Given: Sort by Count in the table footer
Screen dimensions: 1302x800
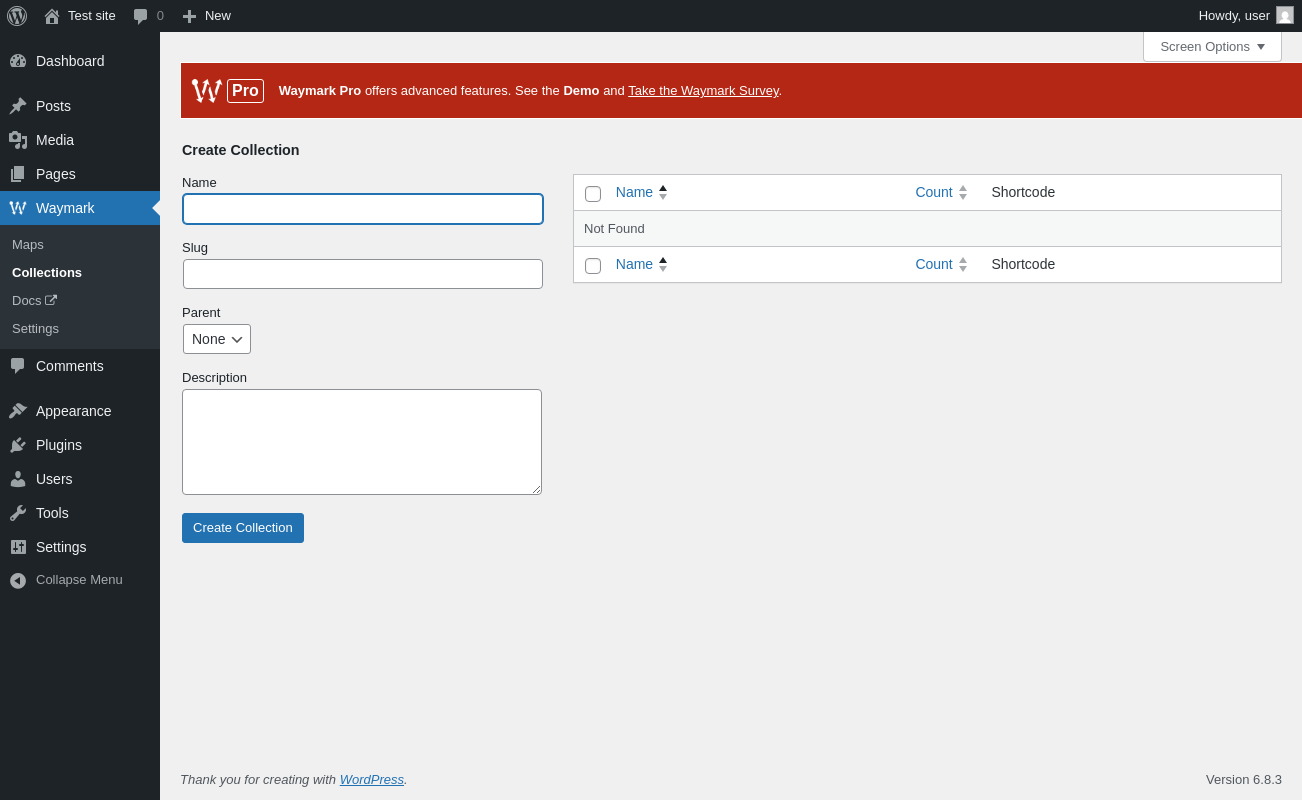Looking at the screenshot, I should [x=941, y=264].
